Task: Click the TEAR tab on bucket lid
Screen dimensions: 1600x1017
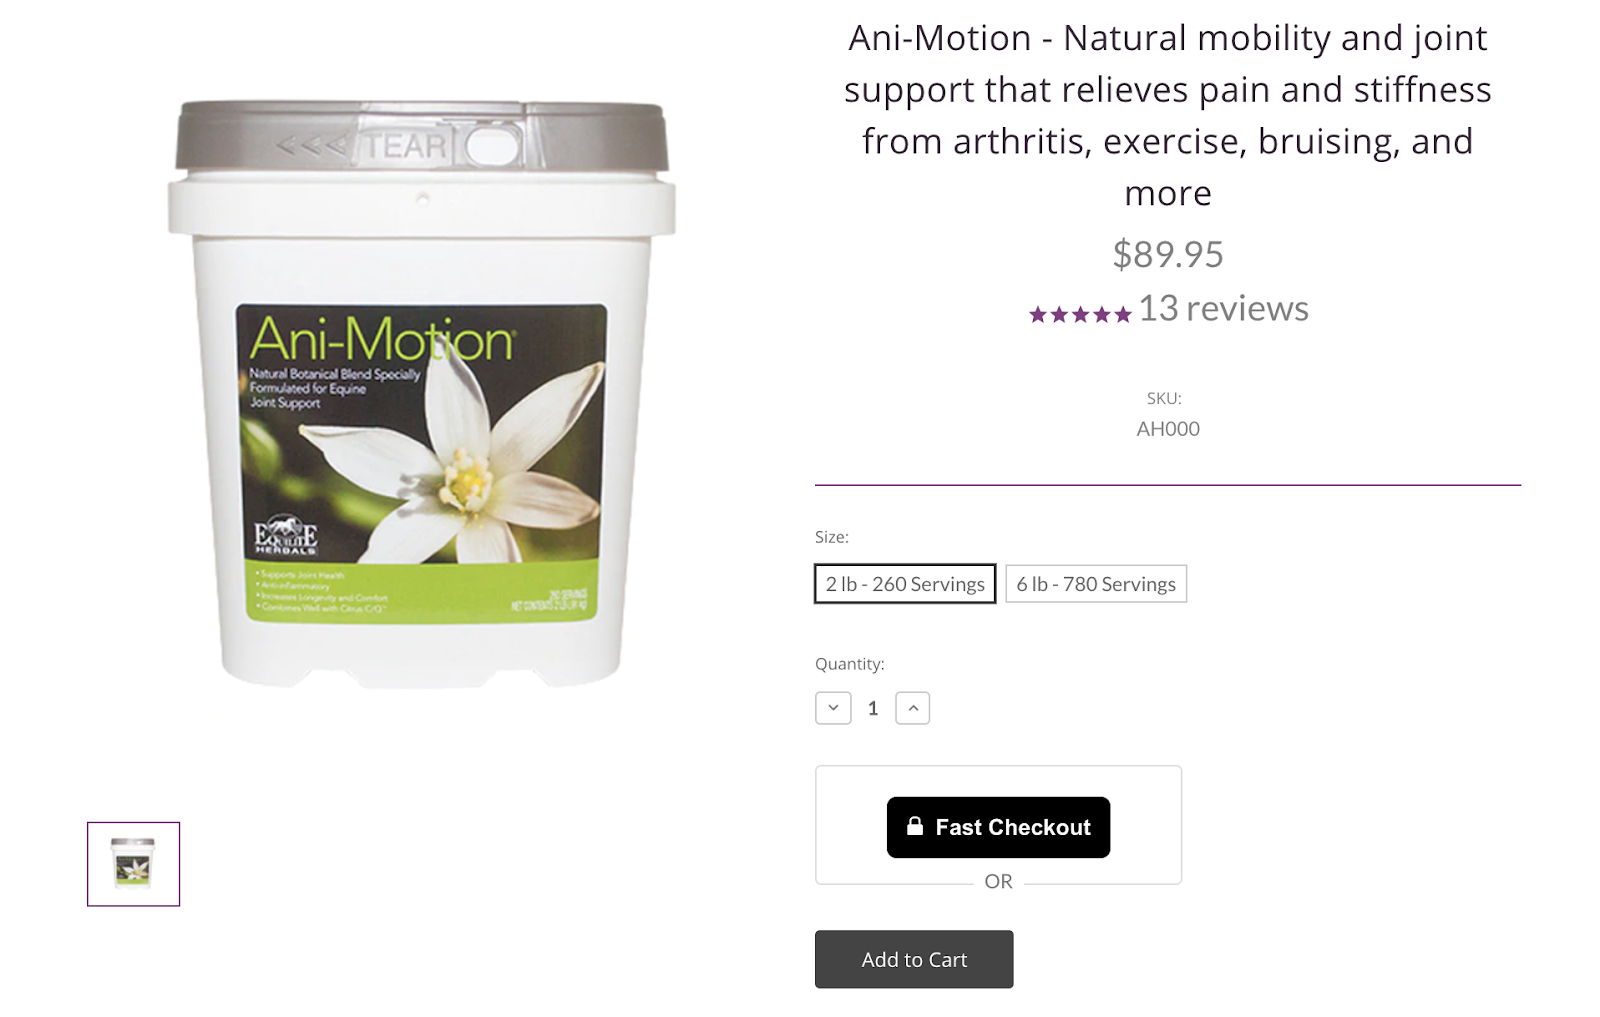Action: (405, 147)
